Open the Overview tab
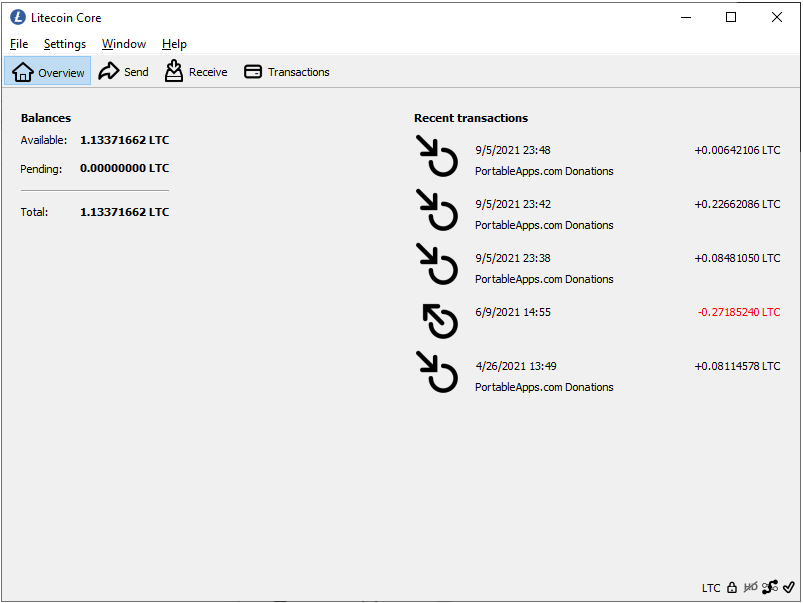The image size is (803, 603). 48,72
